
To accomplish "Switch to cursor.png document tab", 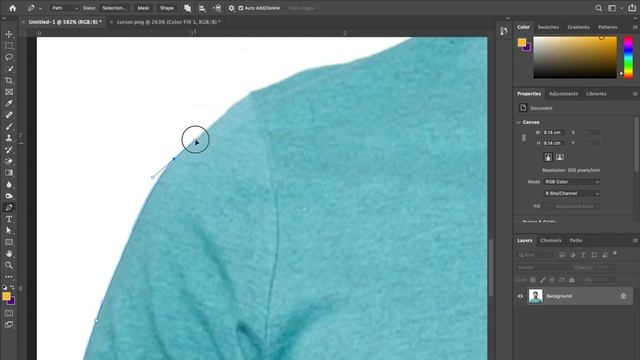I will pyautogui.click(x=168, y=22).
